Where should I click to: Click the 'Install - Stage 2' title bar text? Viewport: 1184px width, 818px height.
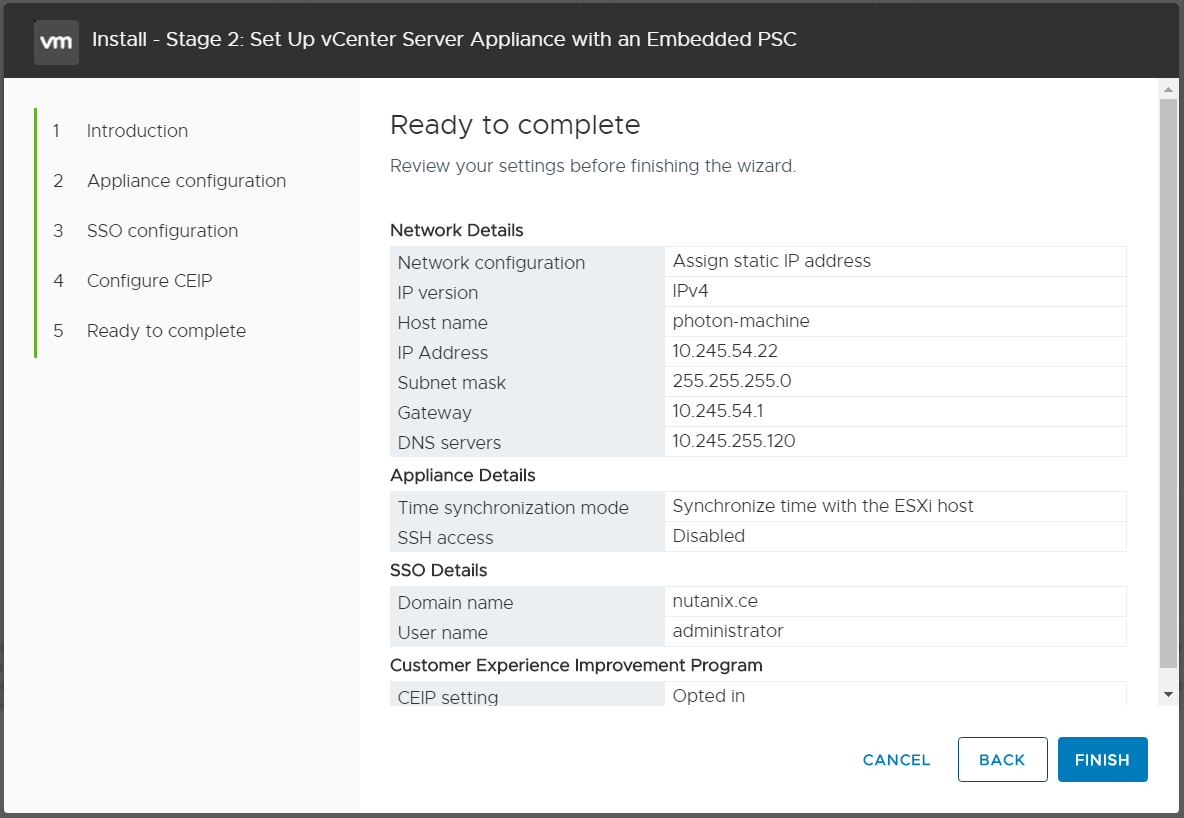point(444,39)
